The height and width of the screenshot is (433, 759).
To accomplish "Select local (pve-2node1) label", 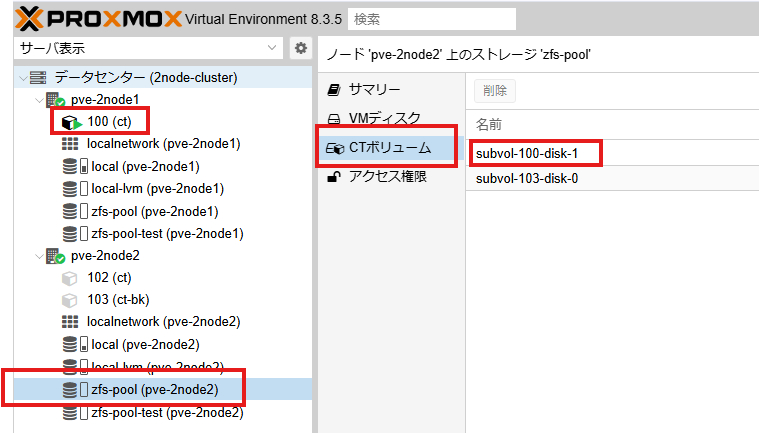I will tap(145, 166).
